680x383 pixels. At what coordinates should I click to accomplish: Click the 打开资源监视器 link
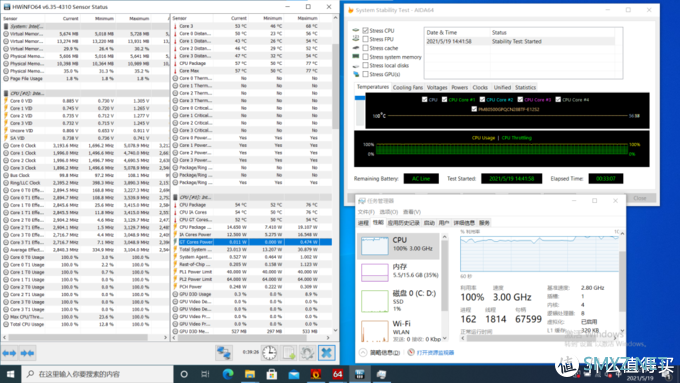[x=435, y=353]
